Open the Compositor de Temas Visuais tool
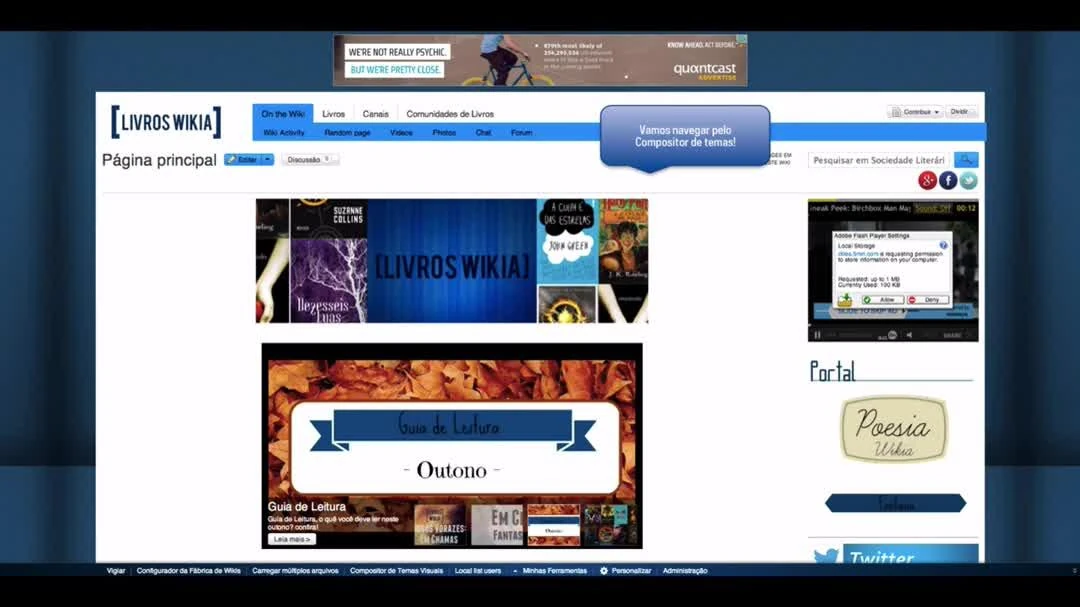 397,570
